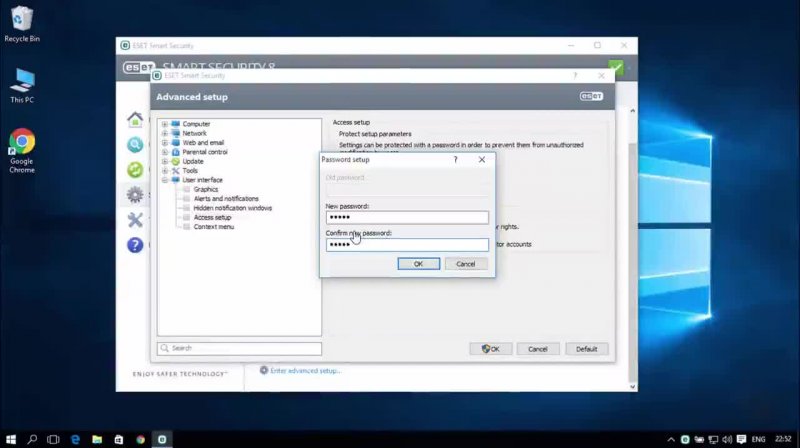Select Hidden notification windows tree item
The width and height of the screenshot is (800, 448).
[233, 208]
